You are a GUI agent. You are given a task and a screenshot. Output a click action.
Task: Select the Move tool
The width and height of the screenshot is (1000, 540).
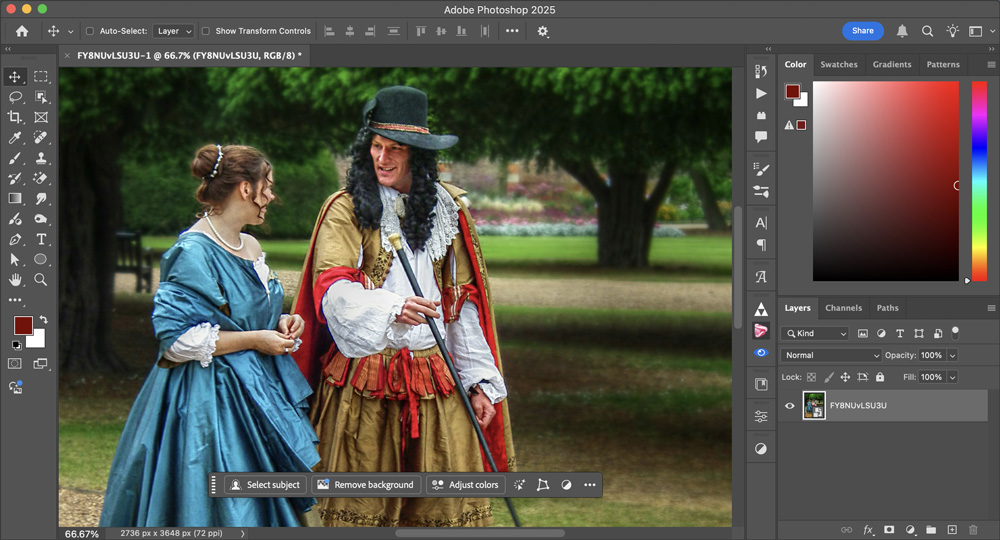click(15, 77)
